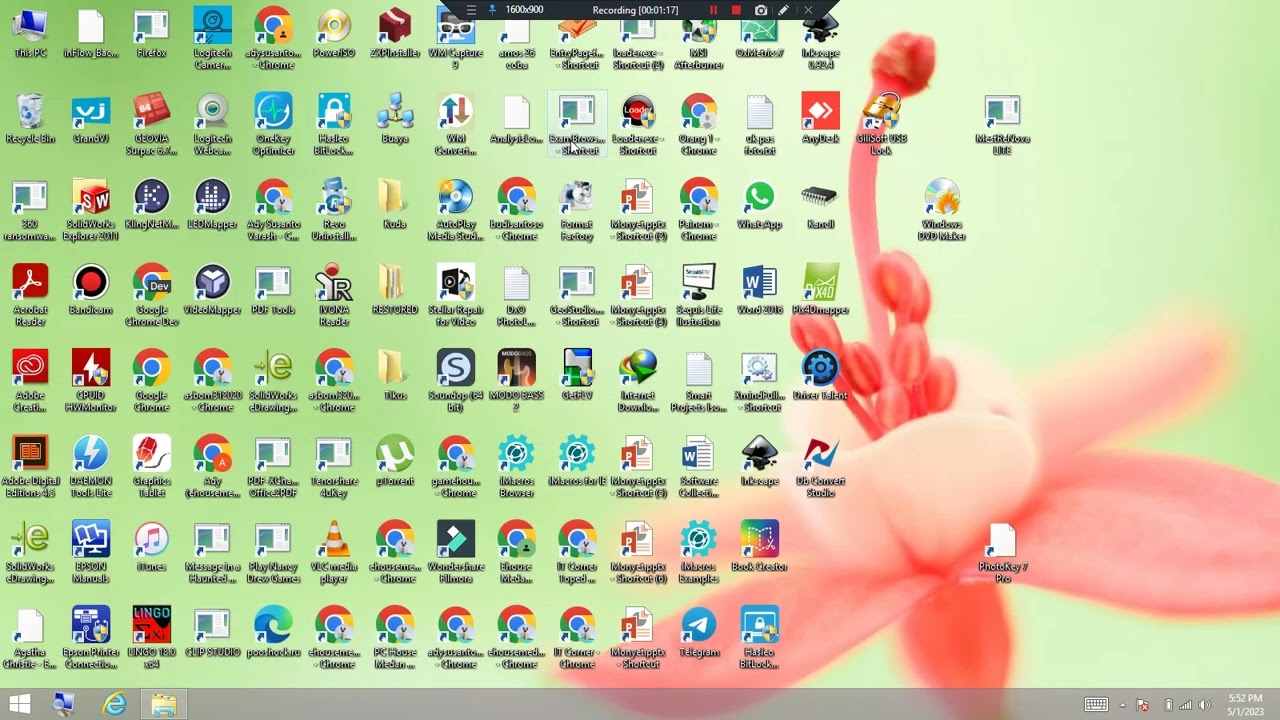Open Internet Explorer from the taskbar
Screen dimensions: 1280x720
coord(115,705)
